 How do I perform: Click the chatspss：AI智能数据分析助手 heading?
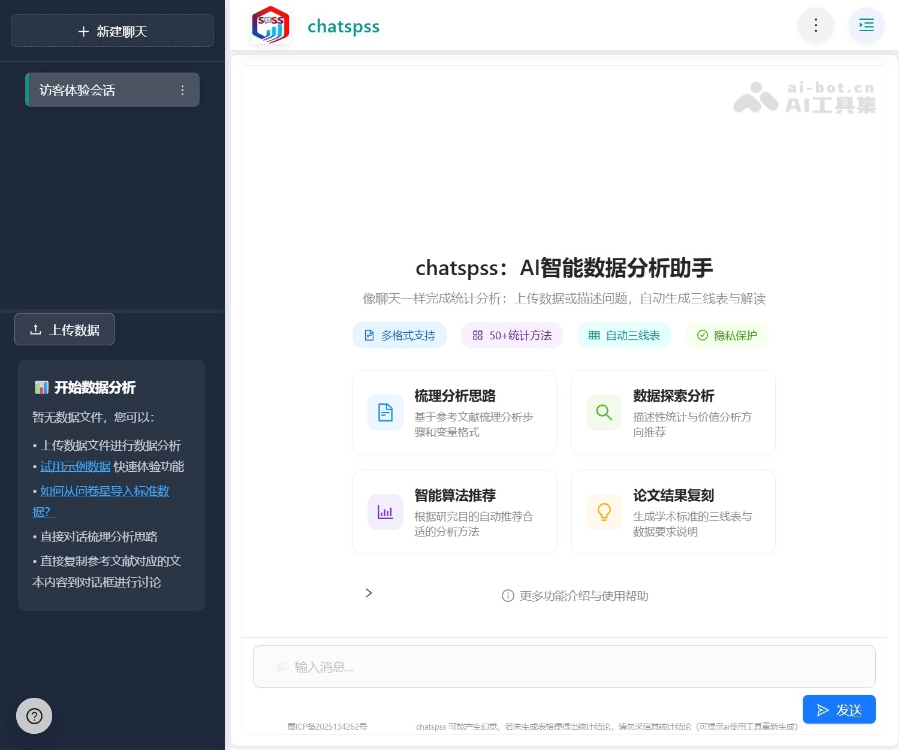564,268
